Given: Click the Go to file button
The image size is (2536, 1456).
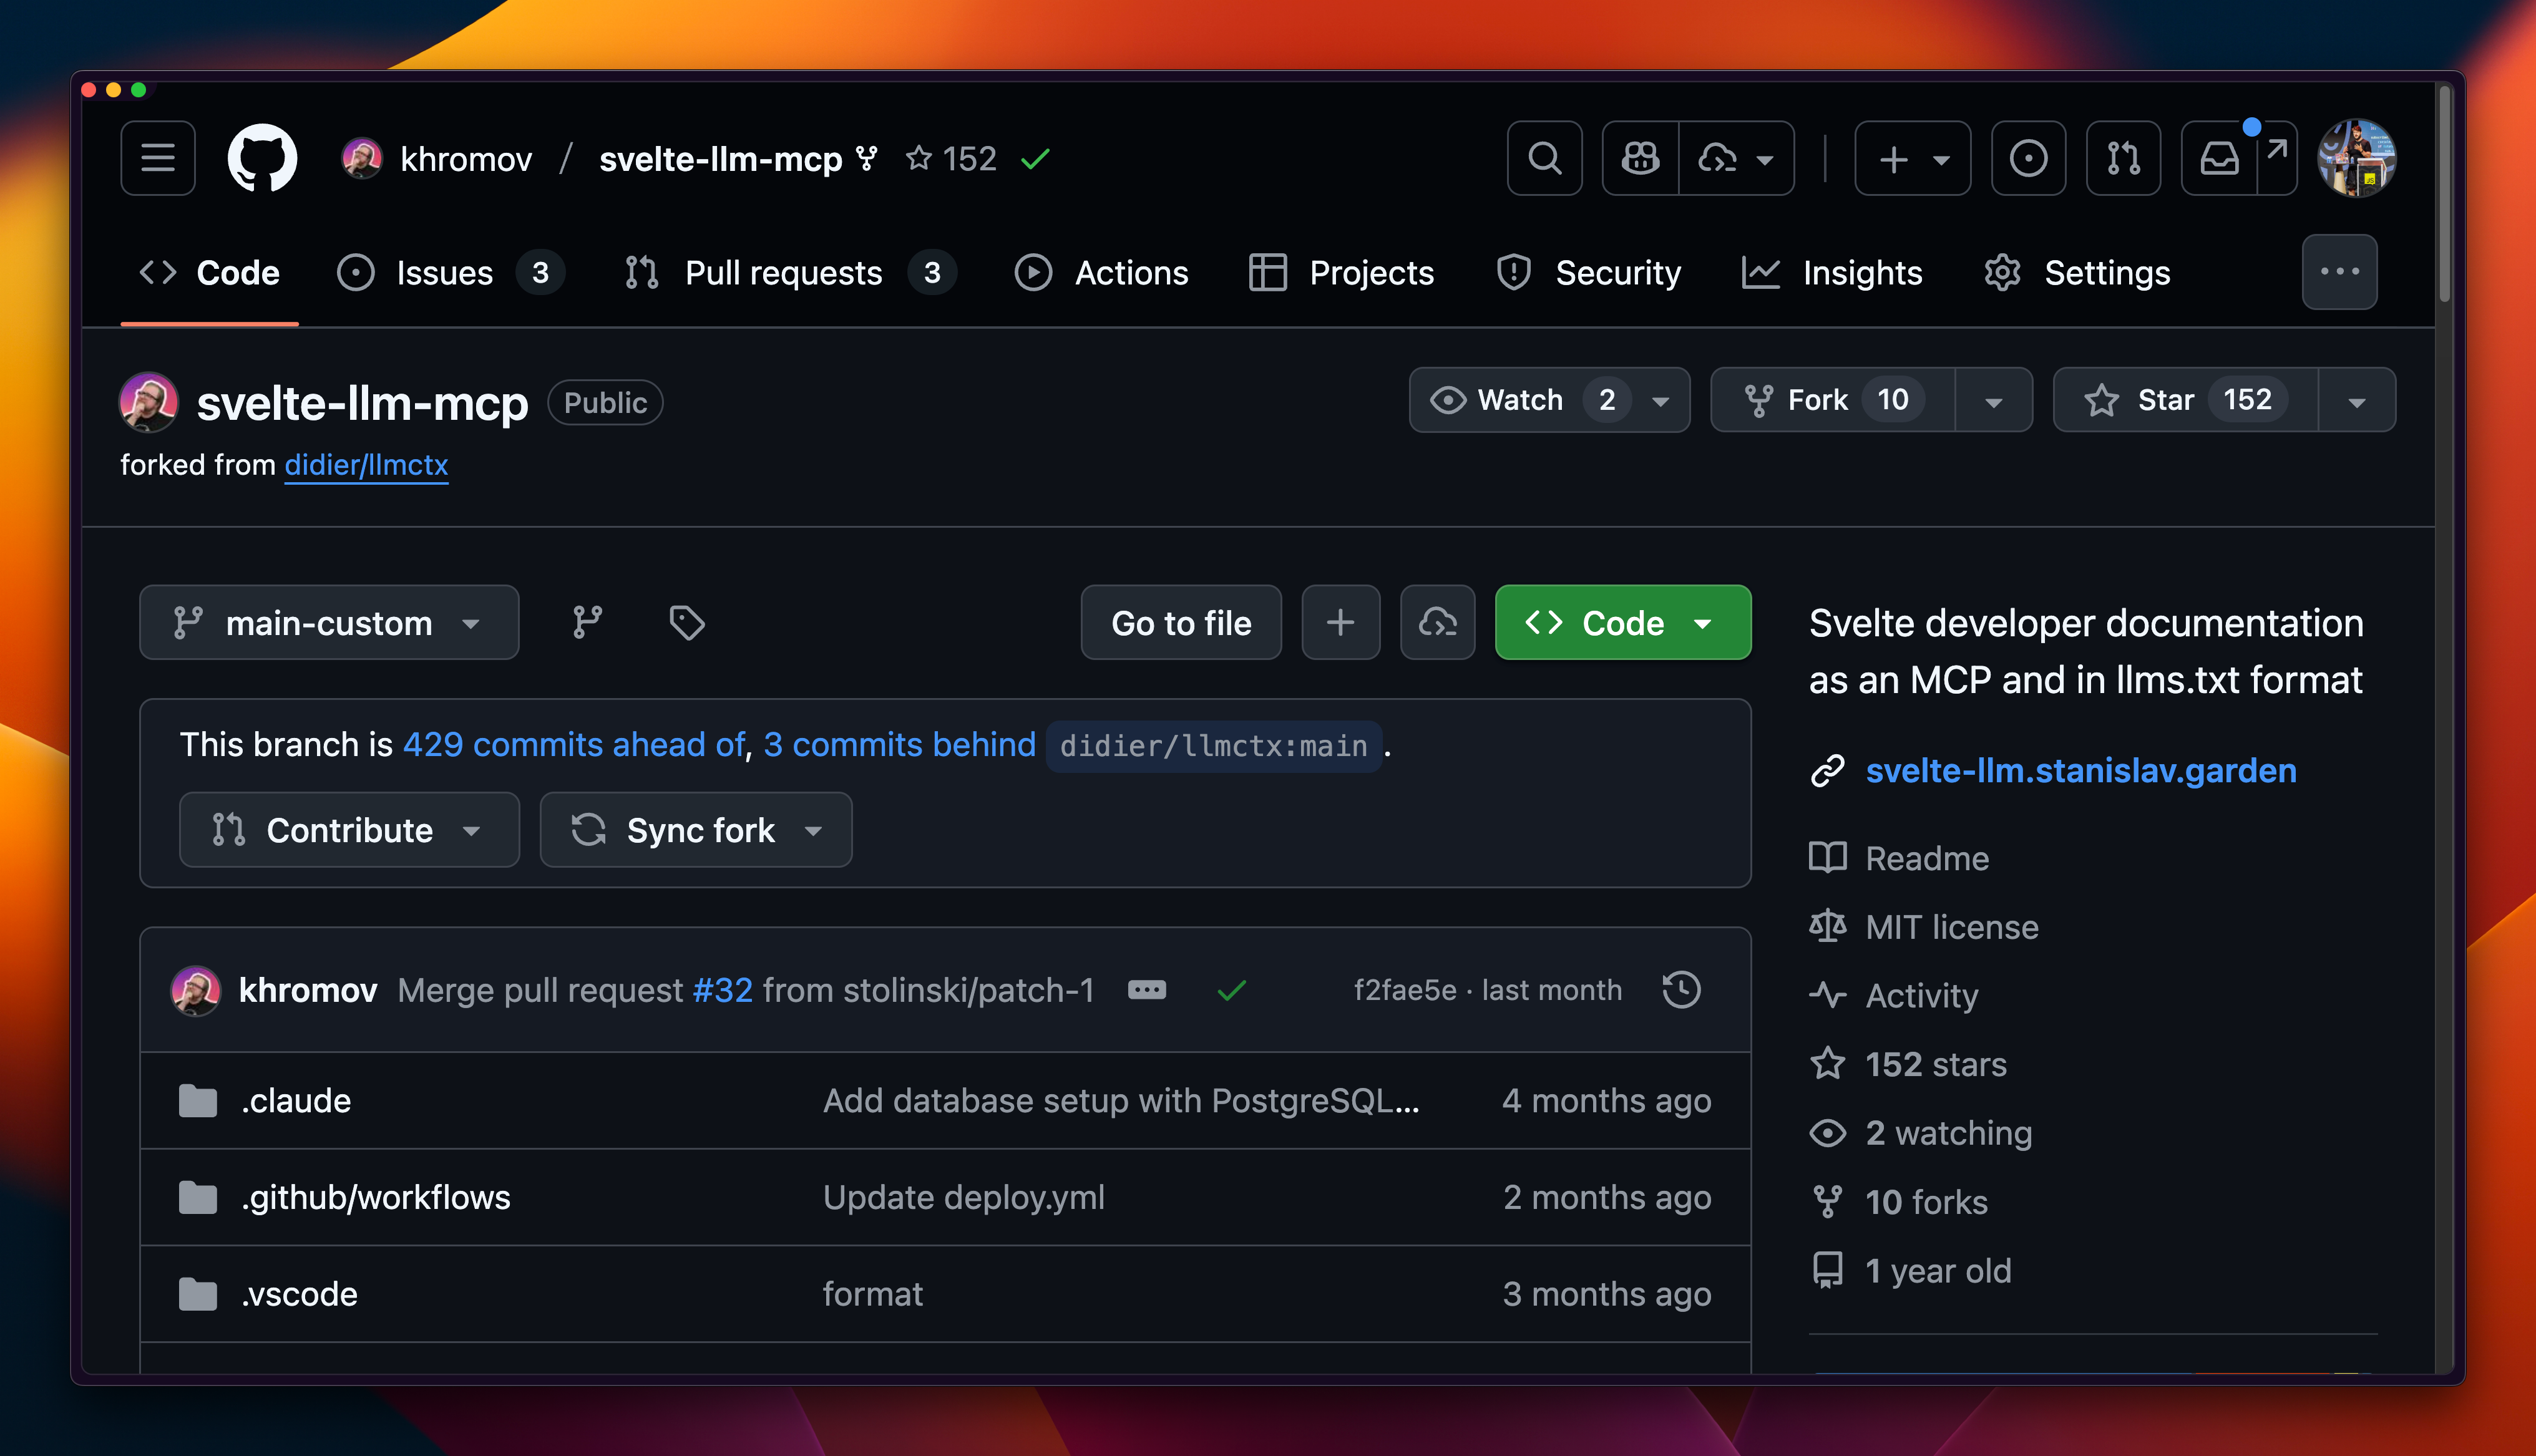Looking at the screenshot, I should (1181, 622).
